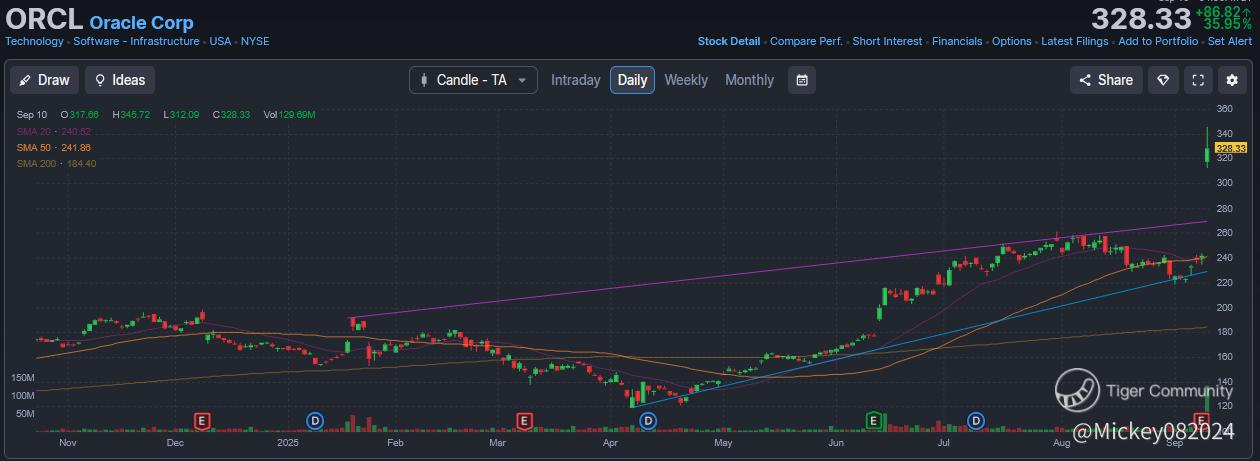Click the candlestick icon in chart type selector
Screen dimensions: 1260x461
[x=424, y=80]
